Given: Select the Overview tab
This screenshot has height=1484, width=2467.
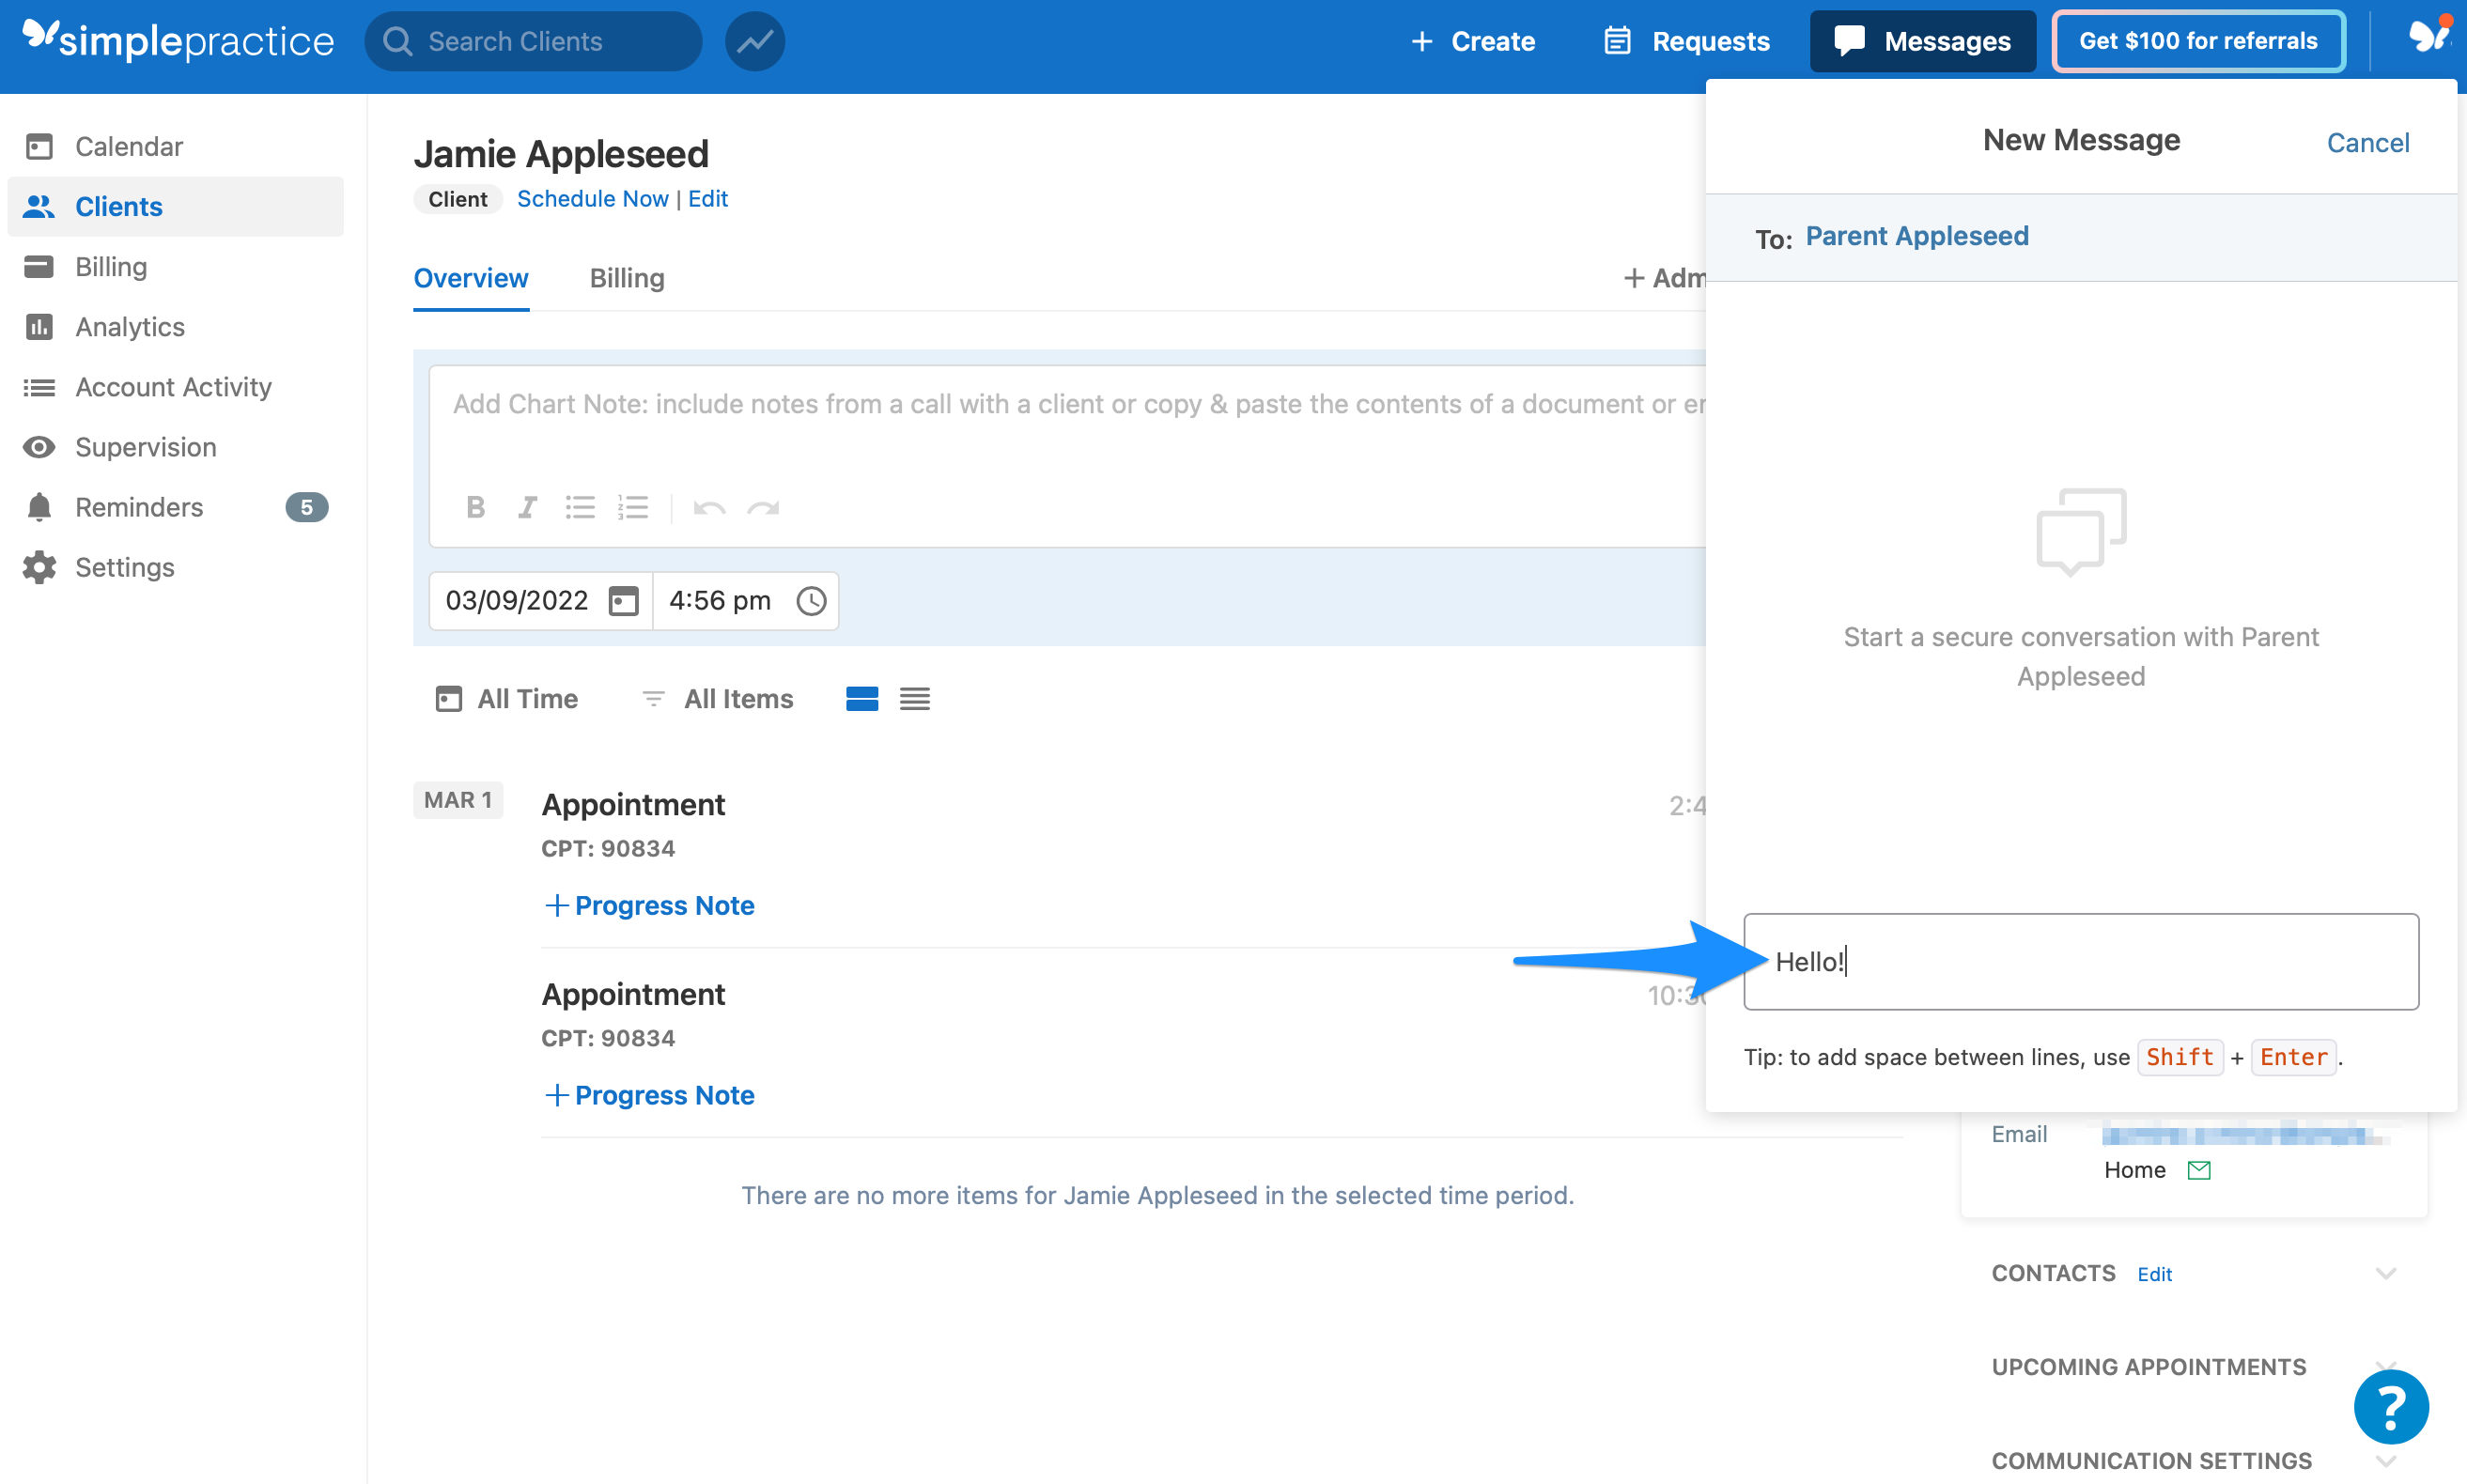Looking at the screenshot, I should pos(471,278).
